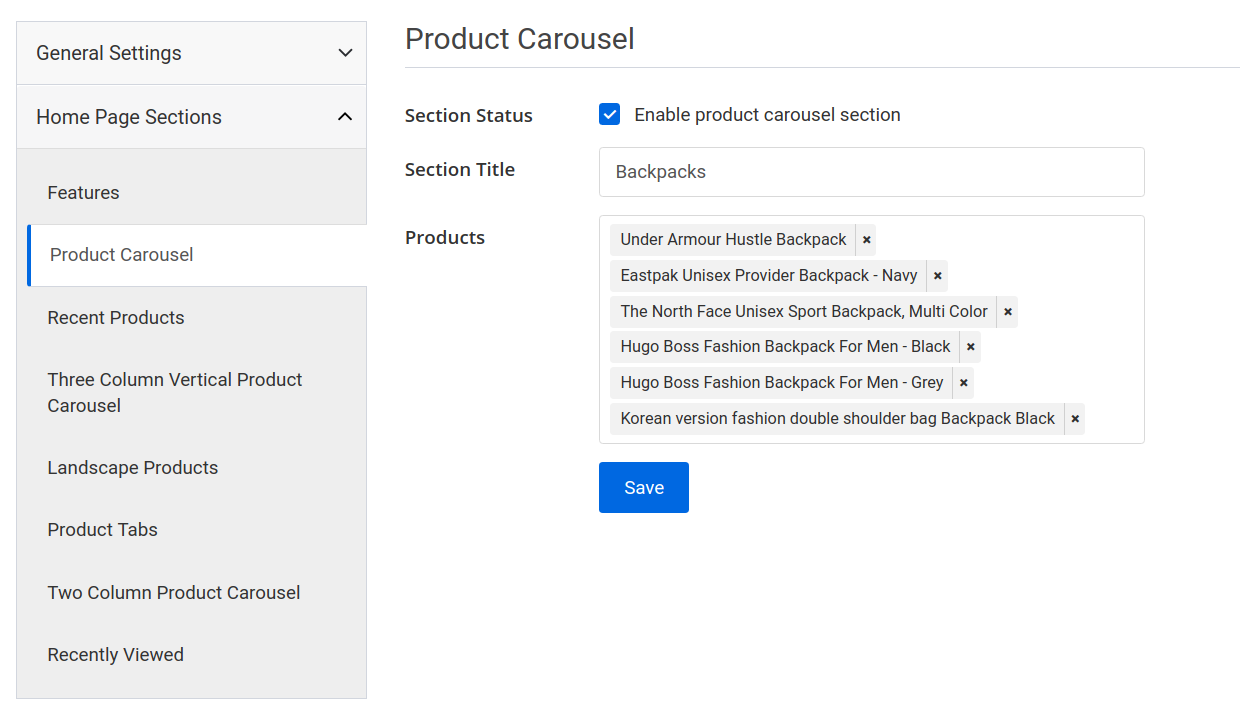The image size is (1240, 721).
Task: Open the Product Tabs settings
Action: (102, 529)
